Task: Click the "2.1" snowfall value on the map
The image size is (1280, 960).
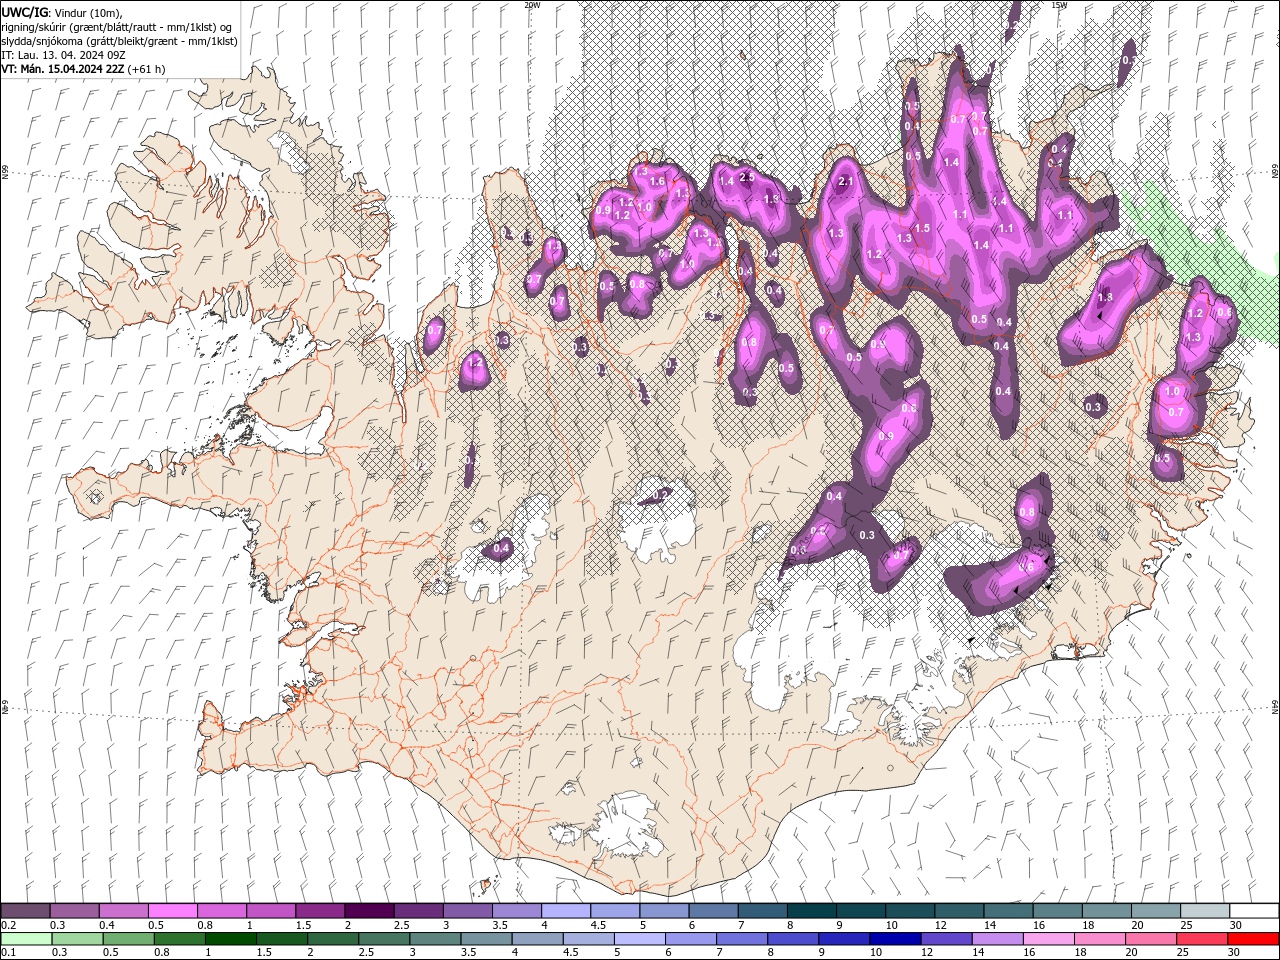Action: point(845,181)
